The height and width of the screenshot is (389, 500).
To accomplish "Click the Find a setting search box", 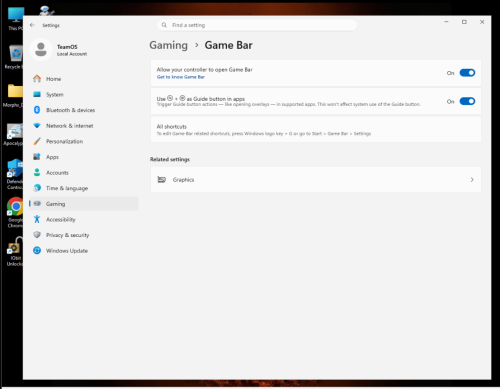I will [257, 25].
